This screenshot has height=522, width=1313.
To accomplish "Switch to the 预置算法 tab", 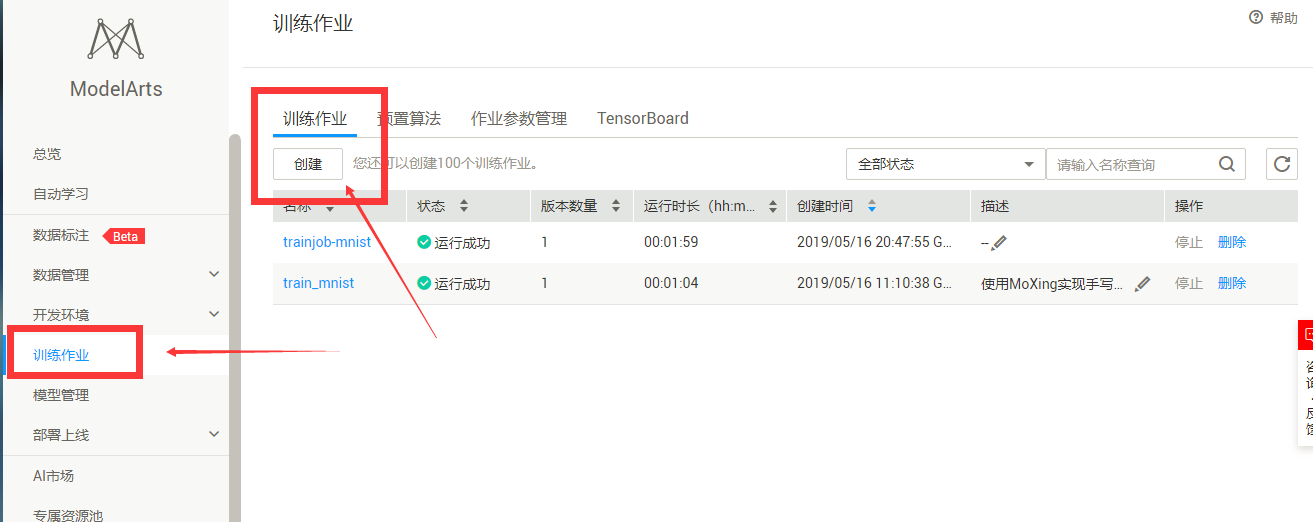I will click(408, 118).
